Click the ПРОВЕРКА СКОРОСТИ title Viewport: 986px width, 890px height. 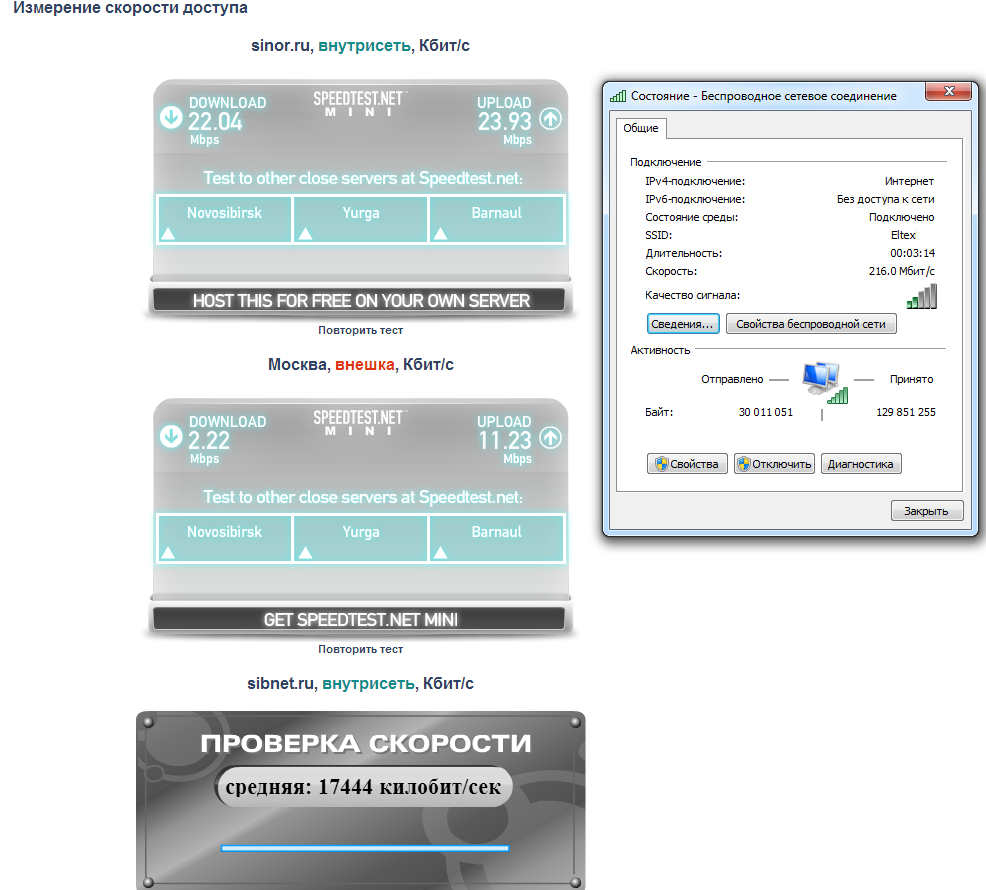pyautogui.click(x=365, y=743)
